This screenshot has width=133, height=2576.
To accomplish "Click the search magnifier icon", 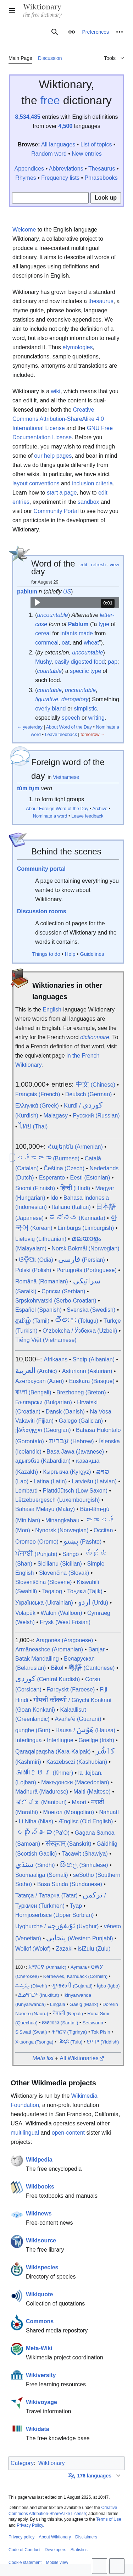I will pos(55,32).
